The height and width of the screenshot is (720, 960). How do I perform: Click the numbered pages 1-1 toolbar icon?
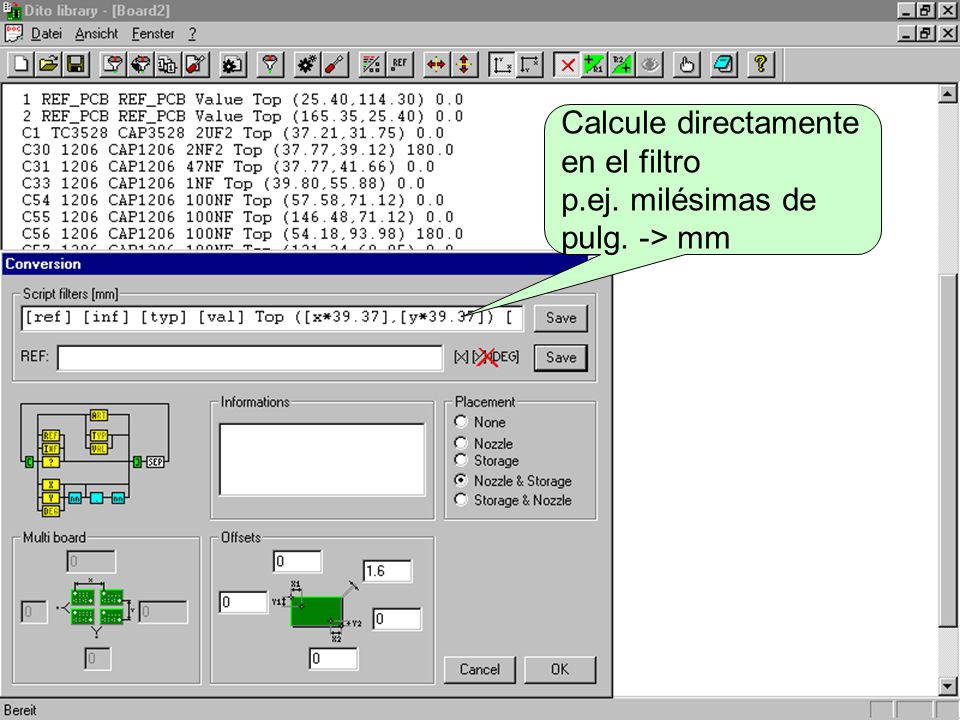(167, 64)
